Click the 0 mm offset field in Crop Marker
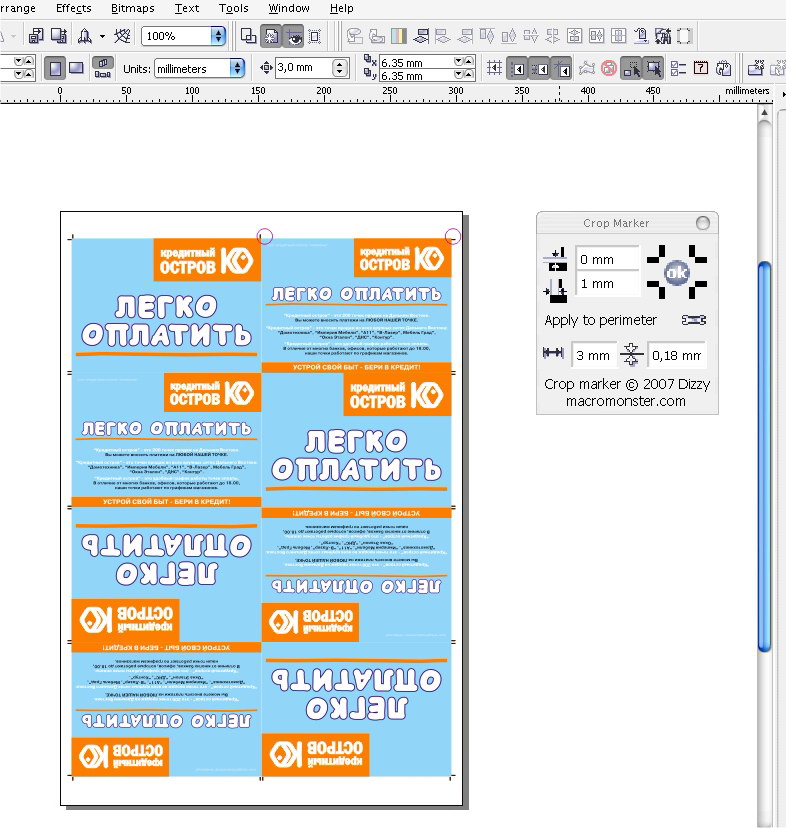The width and height of the screenshot is (786, 828). click(607, 259)
